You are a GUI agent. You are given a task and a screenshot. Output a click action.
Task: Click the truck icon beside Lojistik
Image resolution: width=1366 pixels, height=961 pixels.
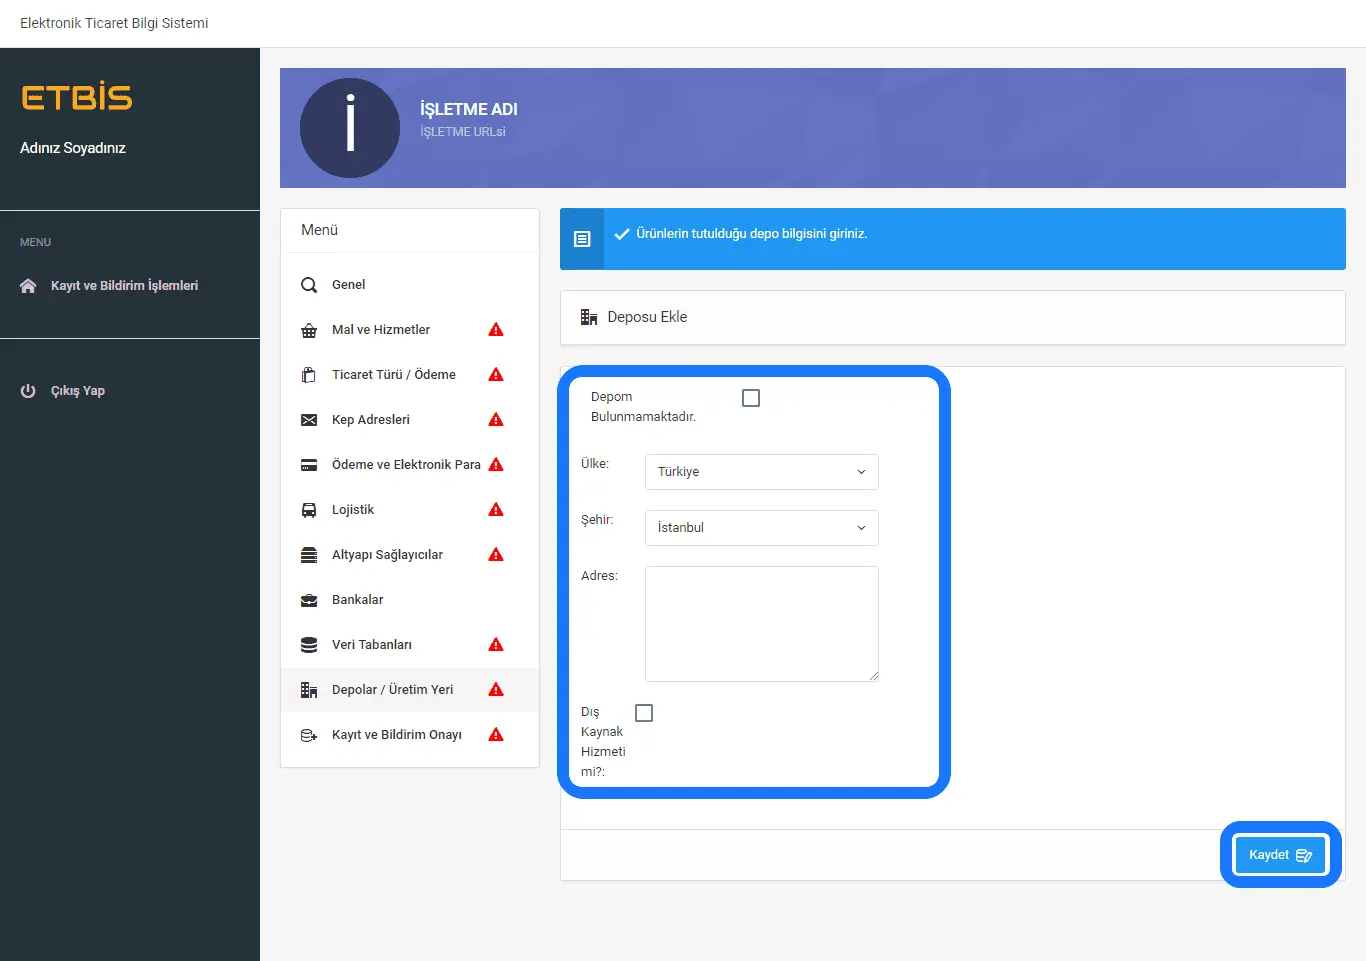point(309,510)
